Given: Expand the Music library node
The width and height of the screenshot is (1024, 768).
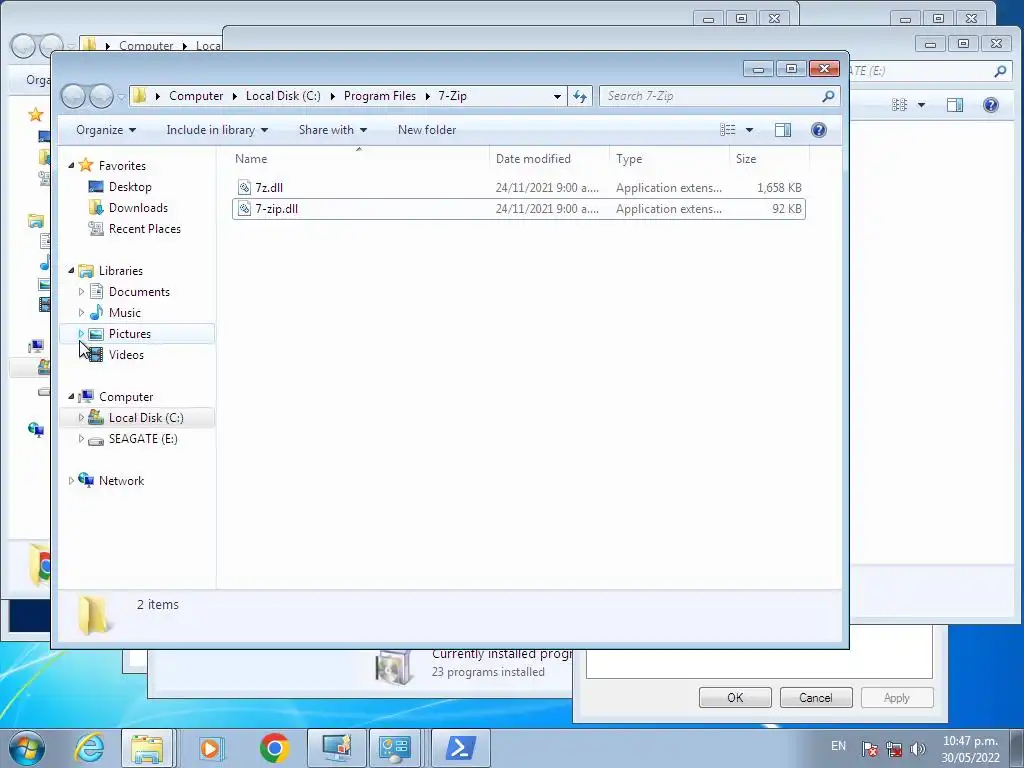Looking at the screenshot, I should click(x=81, y=313).
